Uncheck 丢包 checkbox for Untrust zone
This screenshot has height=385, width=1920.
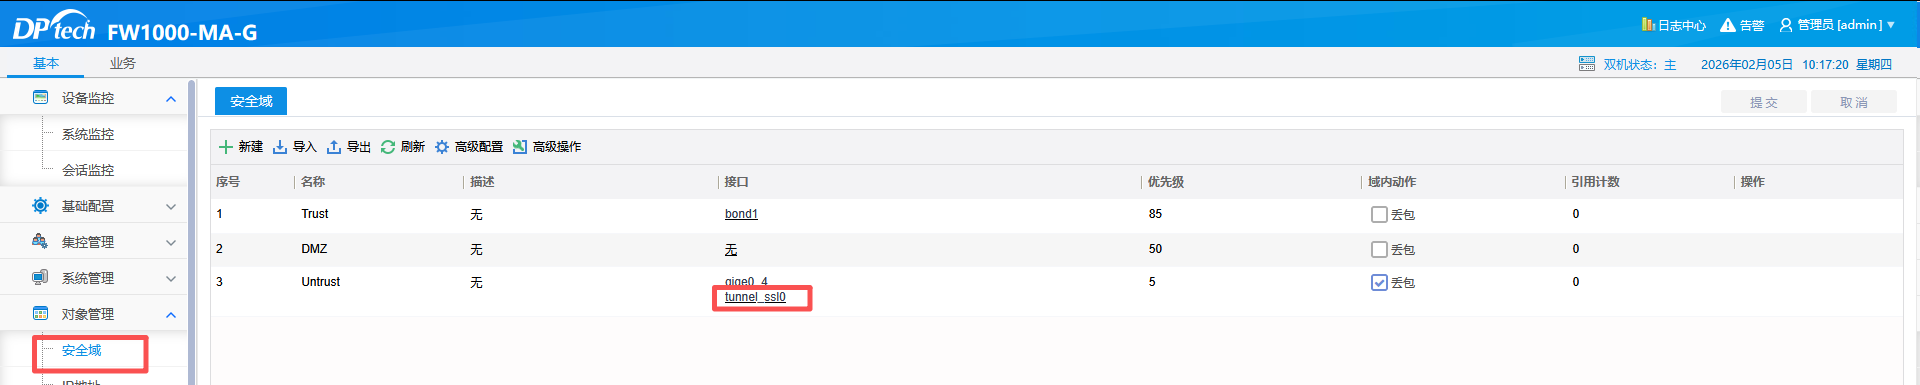(x=1379, y=283)
